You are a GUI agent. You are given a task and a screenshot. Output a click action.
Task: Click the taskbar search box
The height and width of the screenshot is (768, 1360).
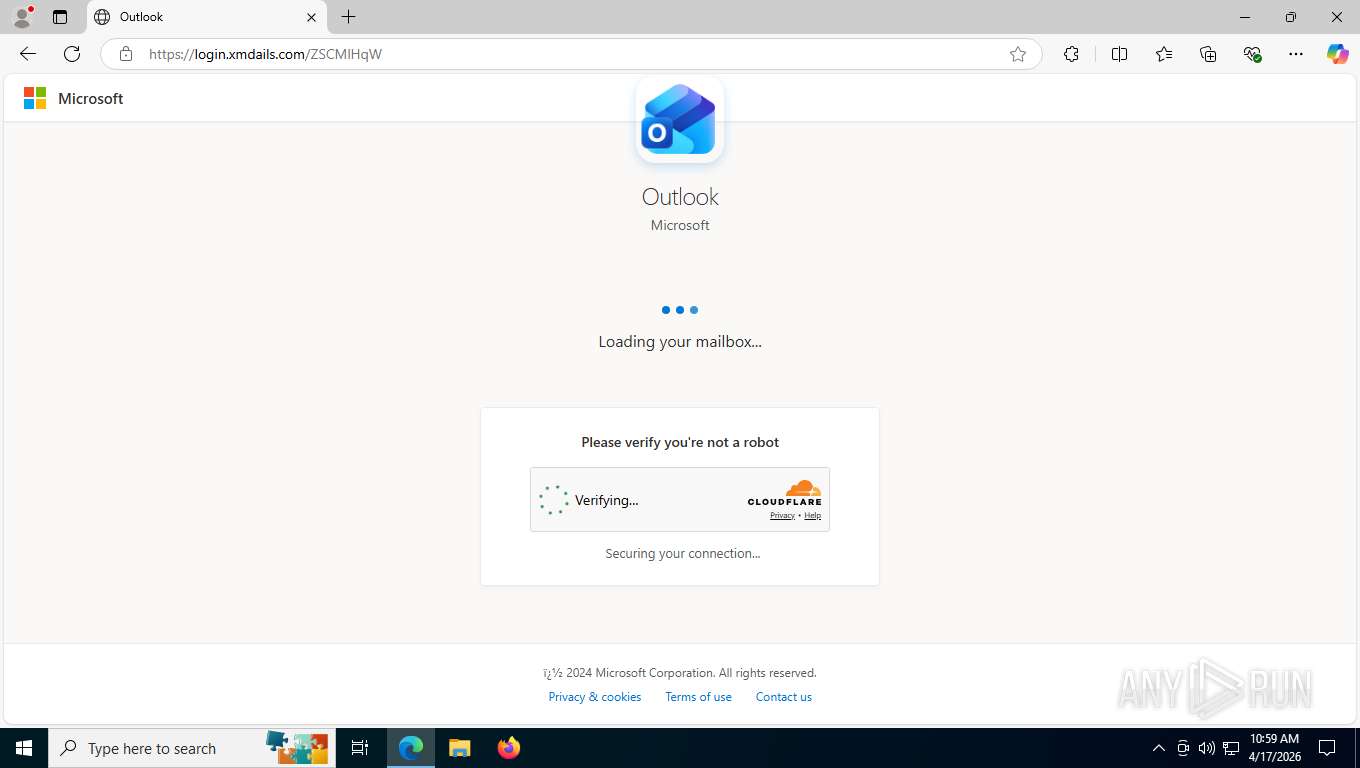pyautogui.click(x=192, y=748)
